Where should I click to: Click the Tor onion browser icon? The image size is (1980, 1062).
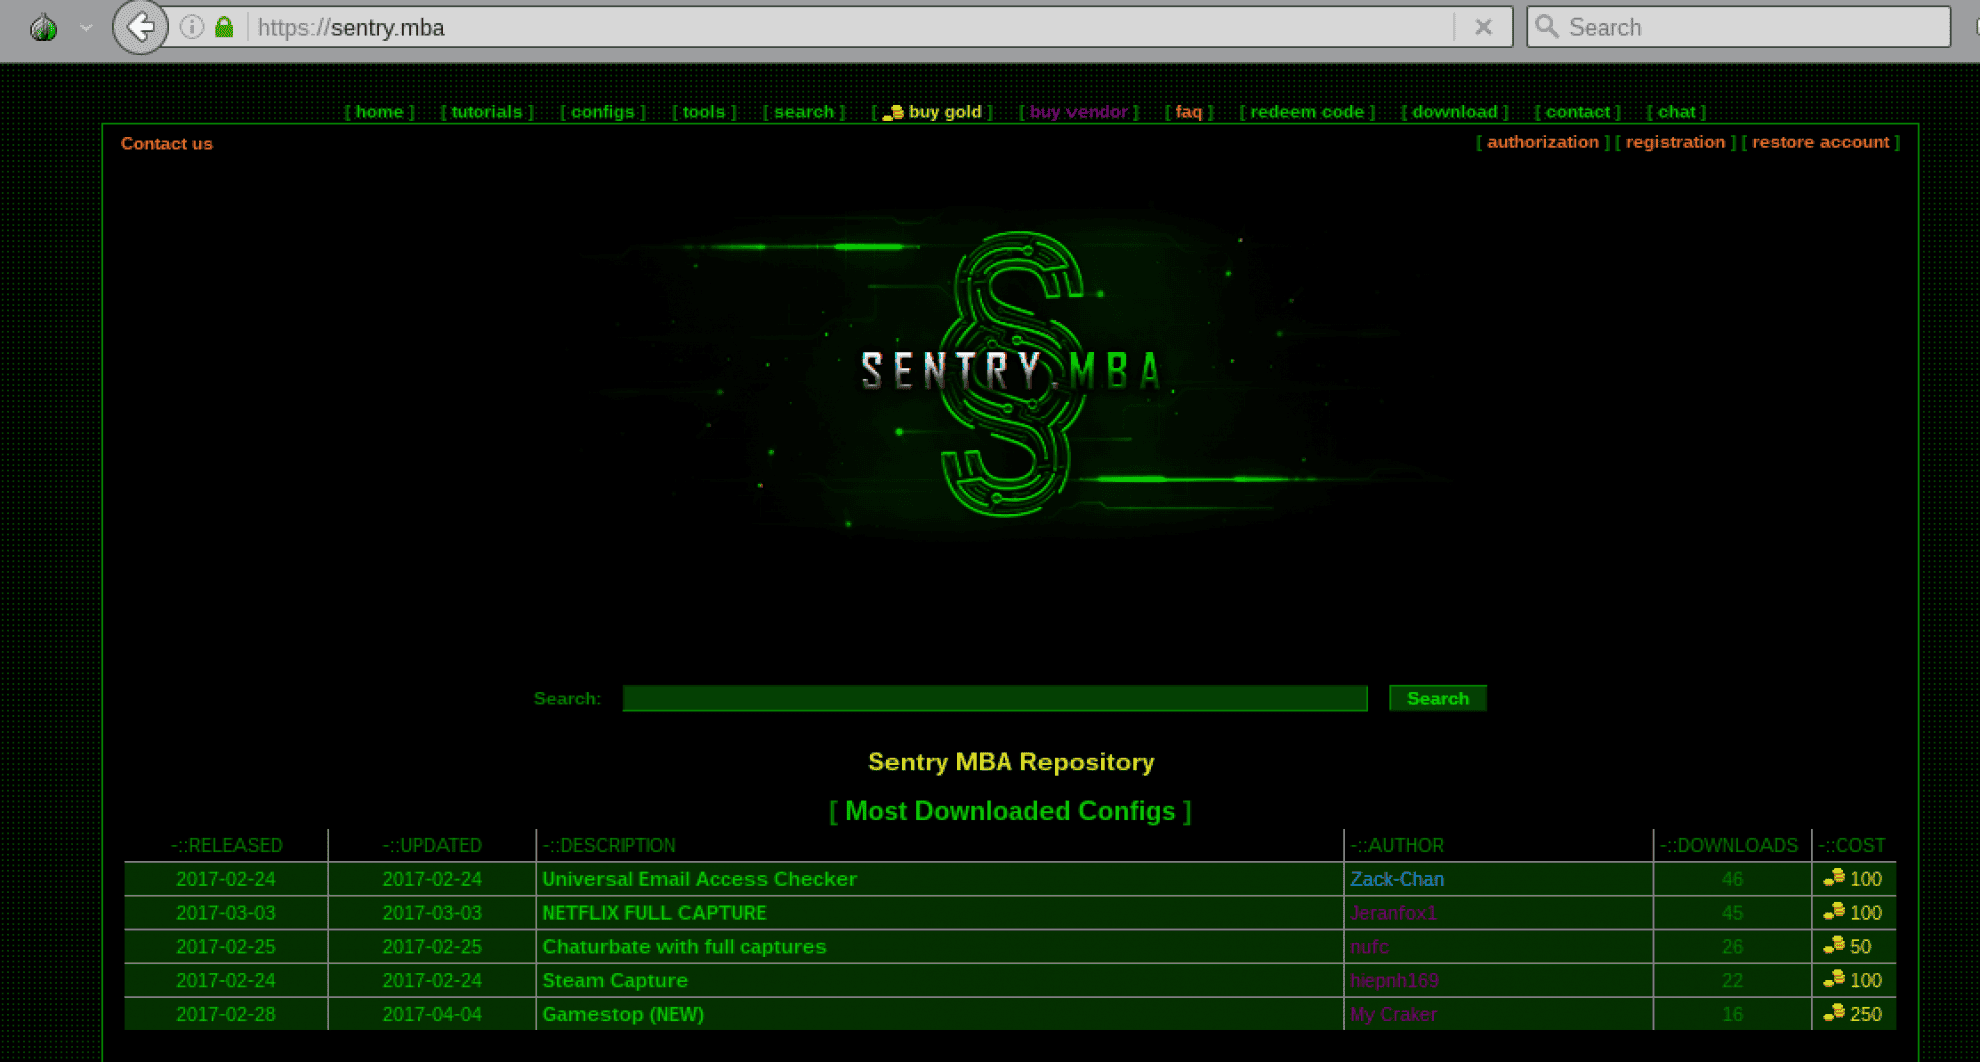(42, 27)
